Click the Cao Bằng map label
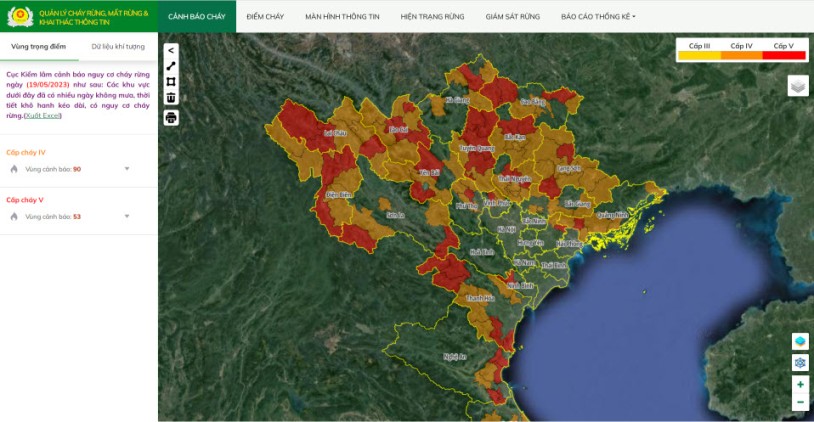The width and height of the screenshot is (814, 422). 533,102
